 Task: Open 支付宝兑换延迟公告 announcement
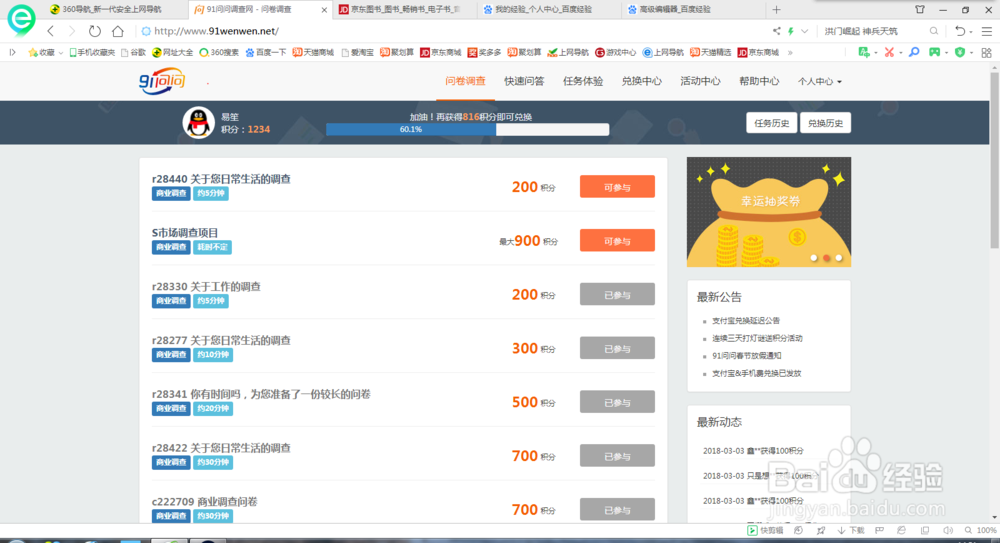coord(746,320)
